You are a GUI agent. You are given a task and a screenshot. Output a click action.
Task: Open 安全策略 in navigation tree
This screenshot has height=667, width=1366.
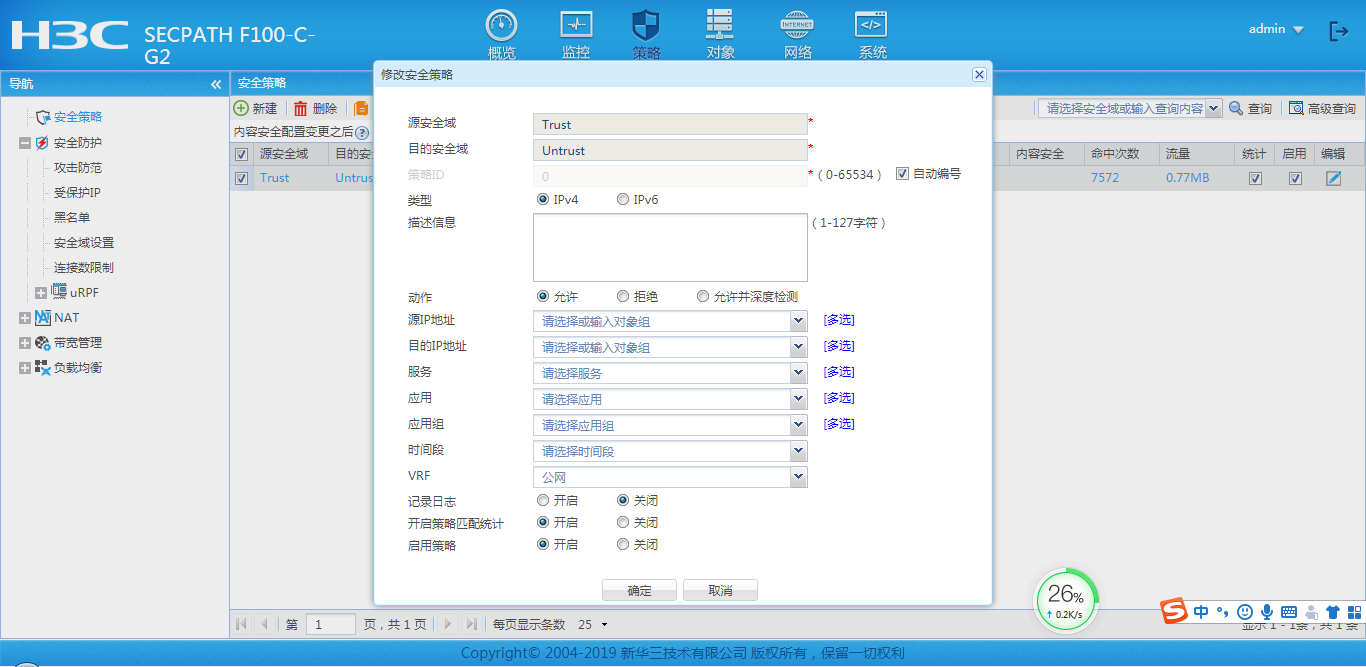(x=78, y=117)
